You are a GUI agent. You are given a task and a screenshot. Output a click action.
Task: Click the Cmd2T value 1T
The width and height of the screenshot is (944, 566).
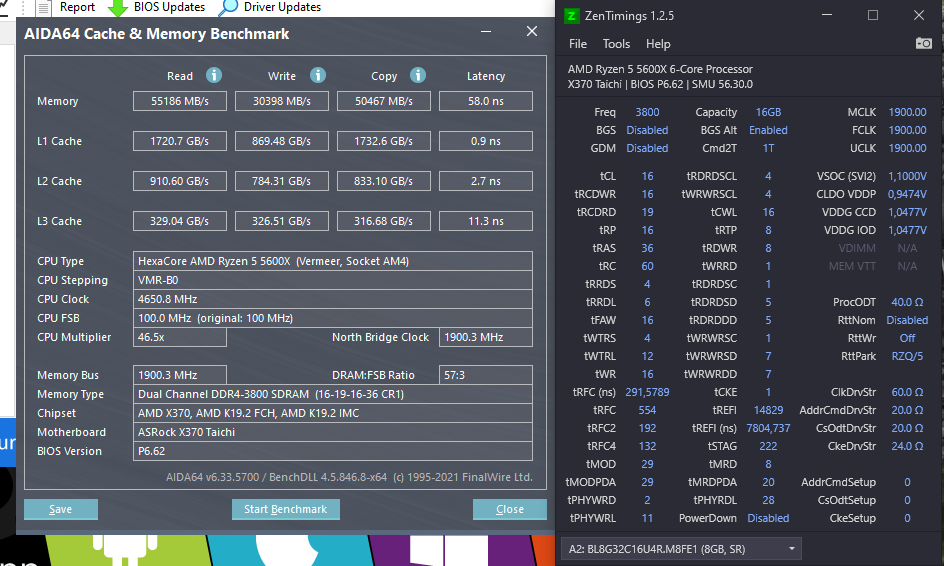tap(768, 148)
